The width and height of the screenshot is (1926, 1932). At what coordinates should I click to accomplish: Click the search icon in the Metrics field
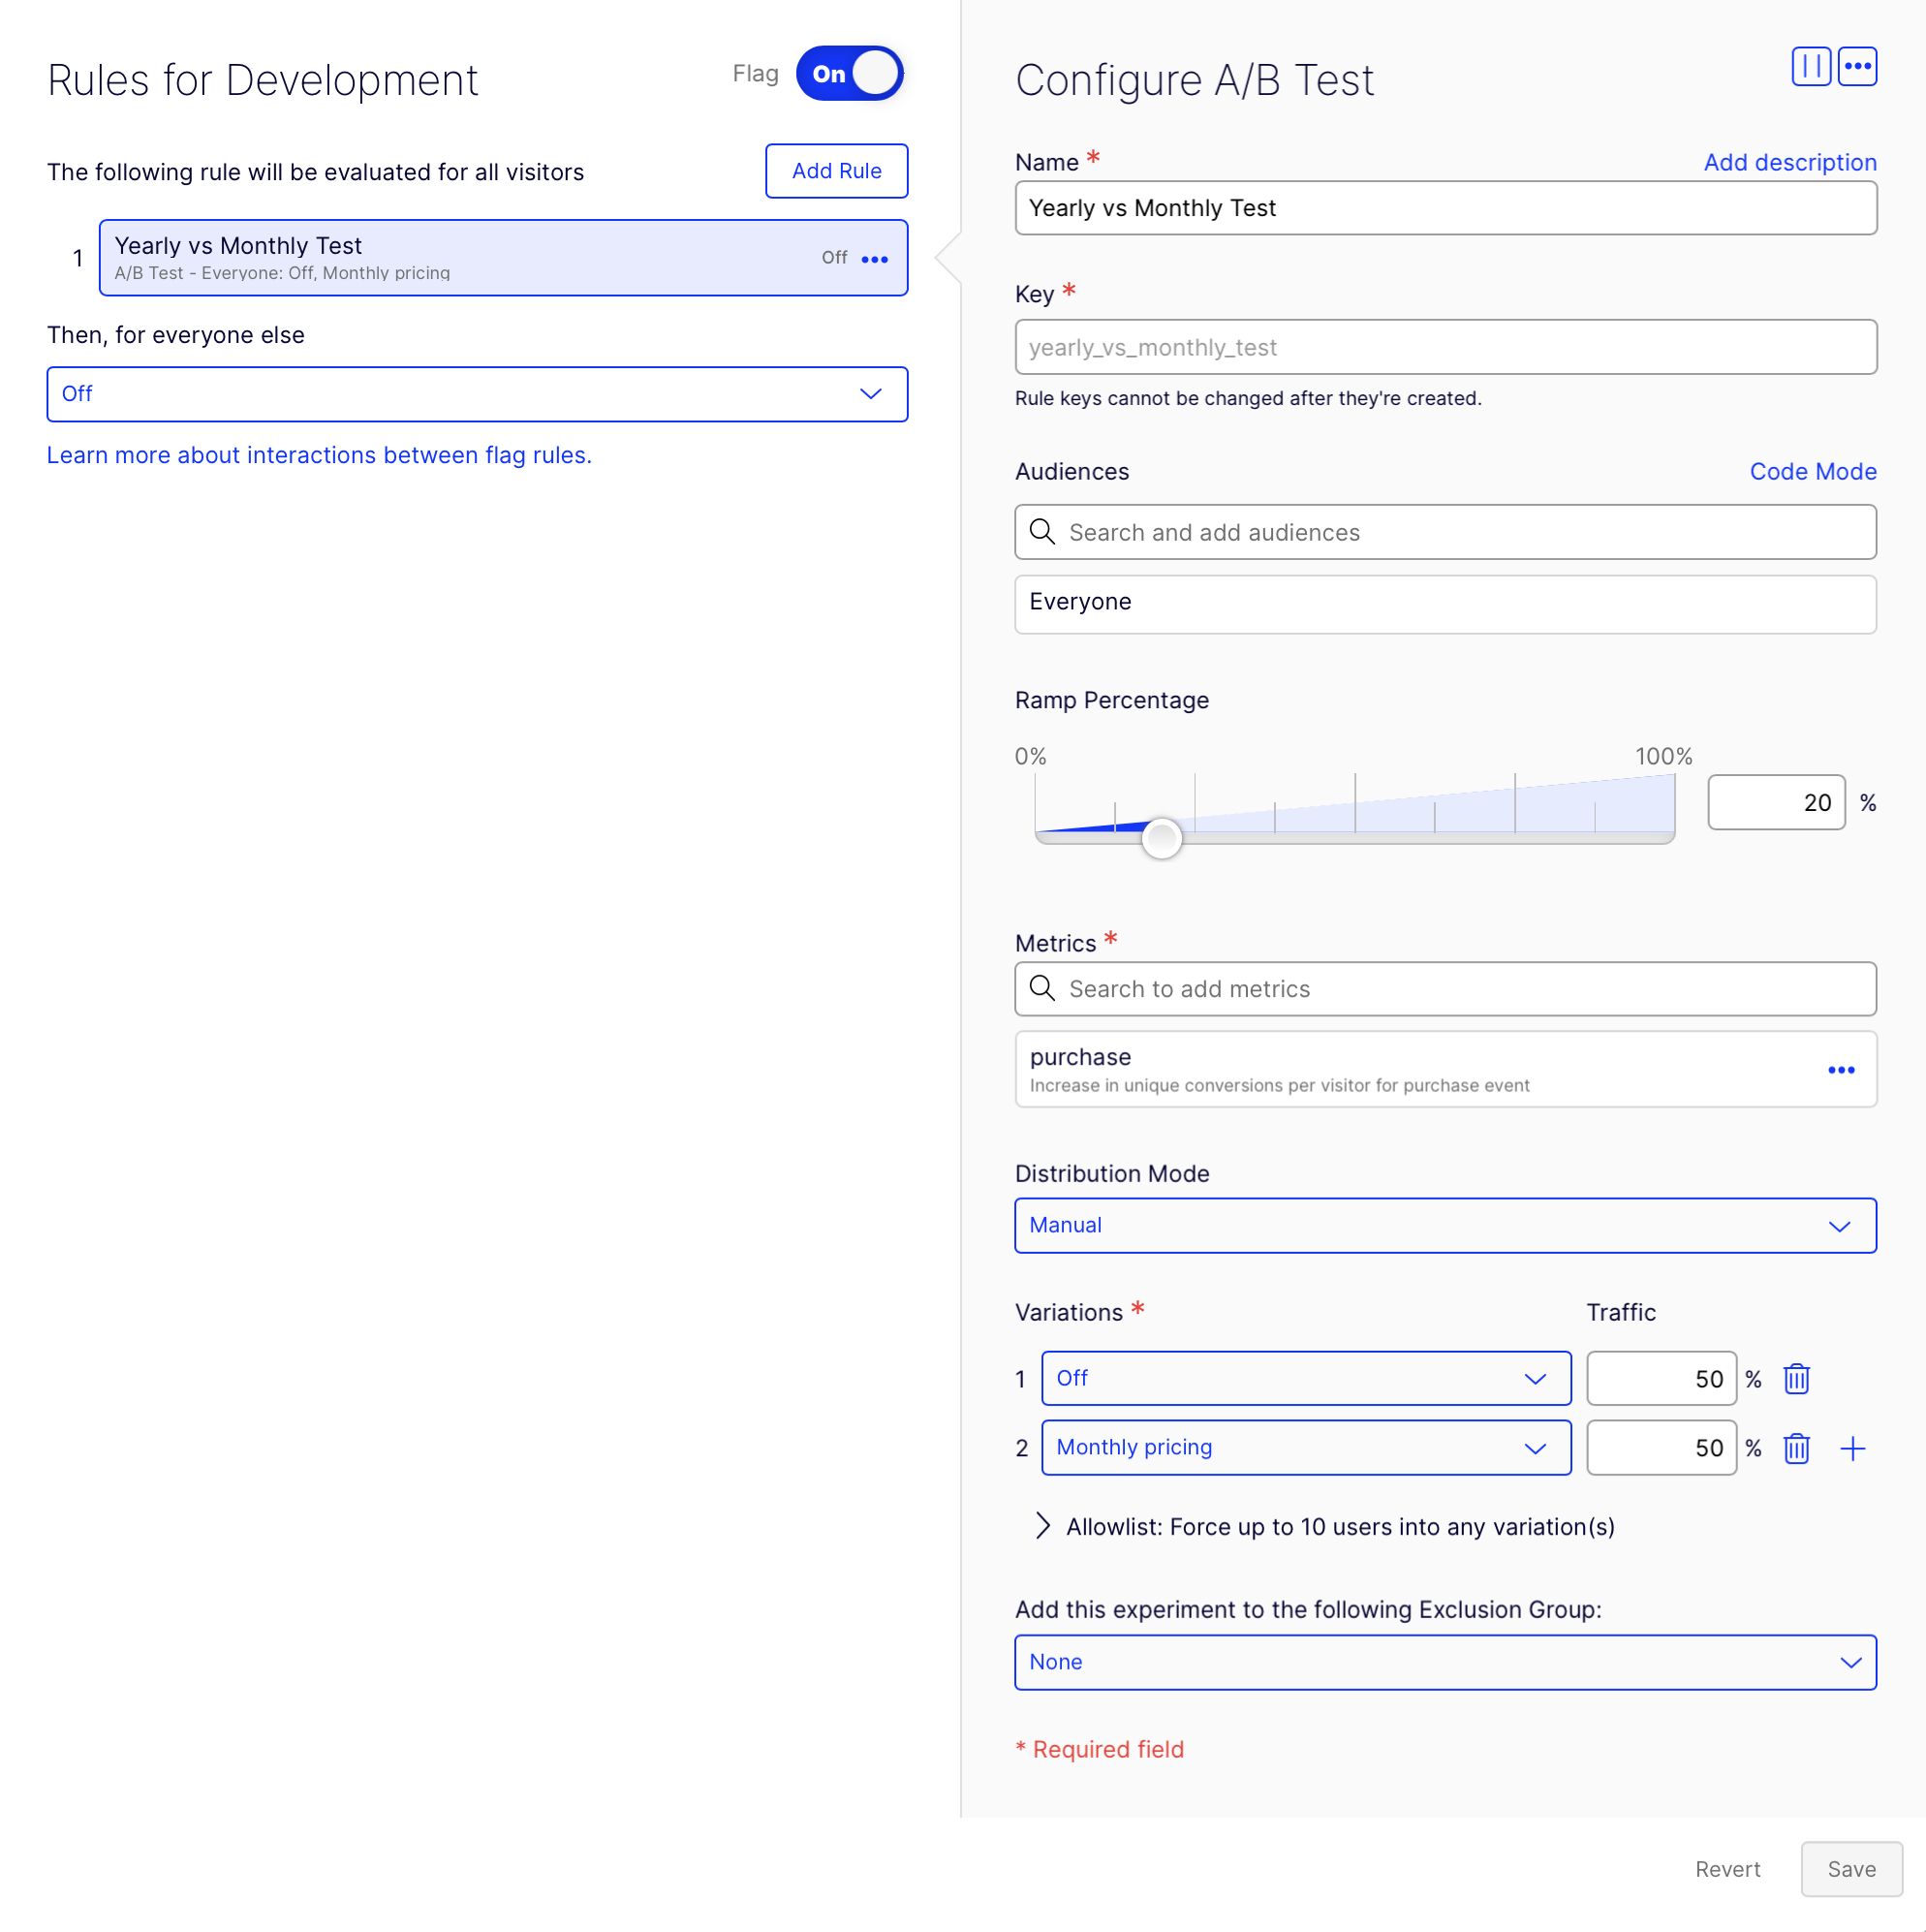(1042, 988)
